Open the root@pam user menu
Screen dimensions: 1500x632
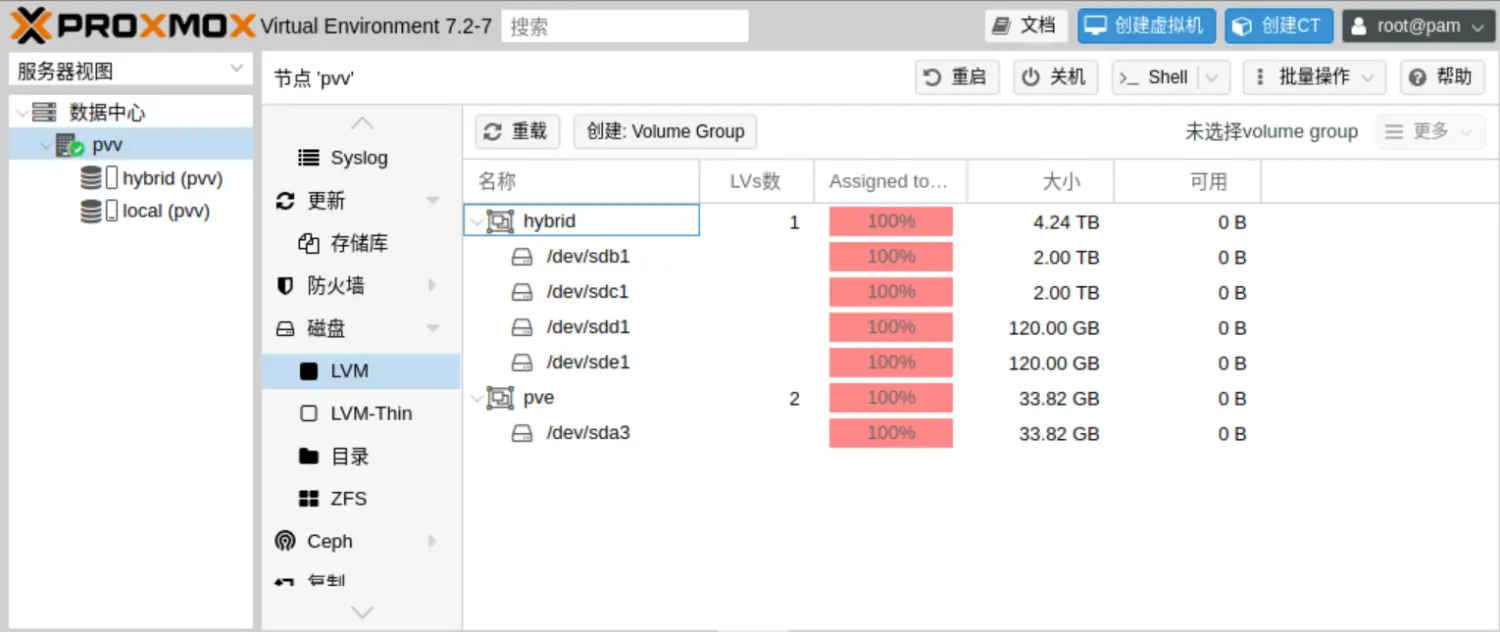click(1418, 26)
